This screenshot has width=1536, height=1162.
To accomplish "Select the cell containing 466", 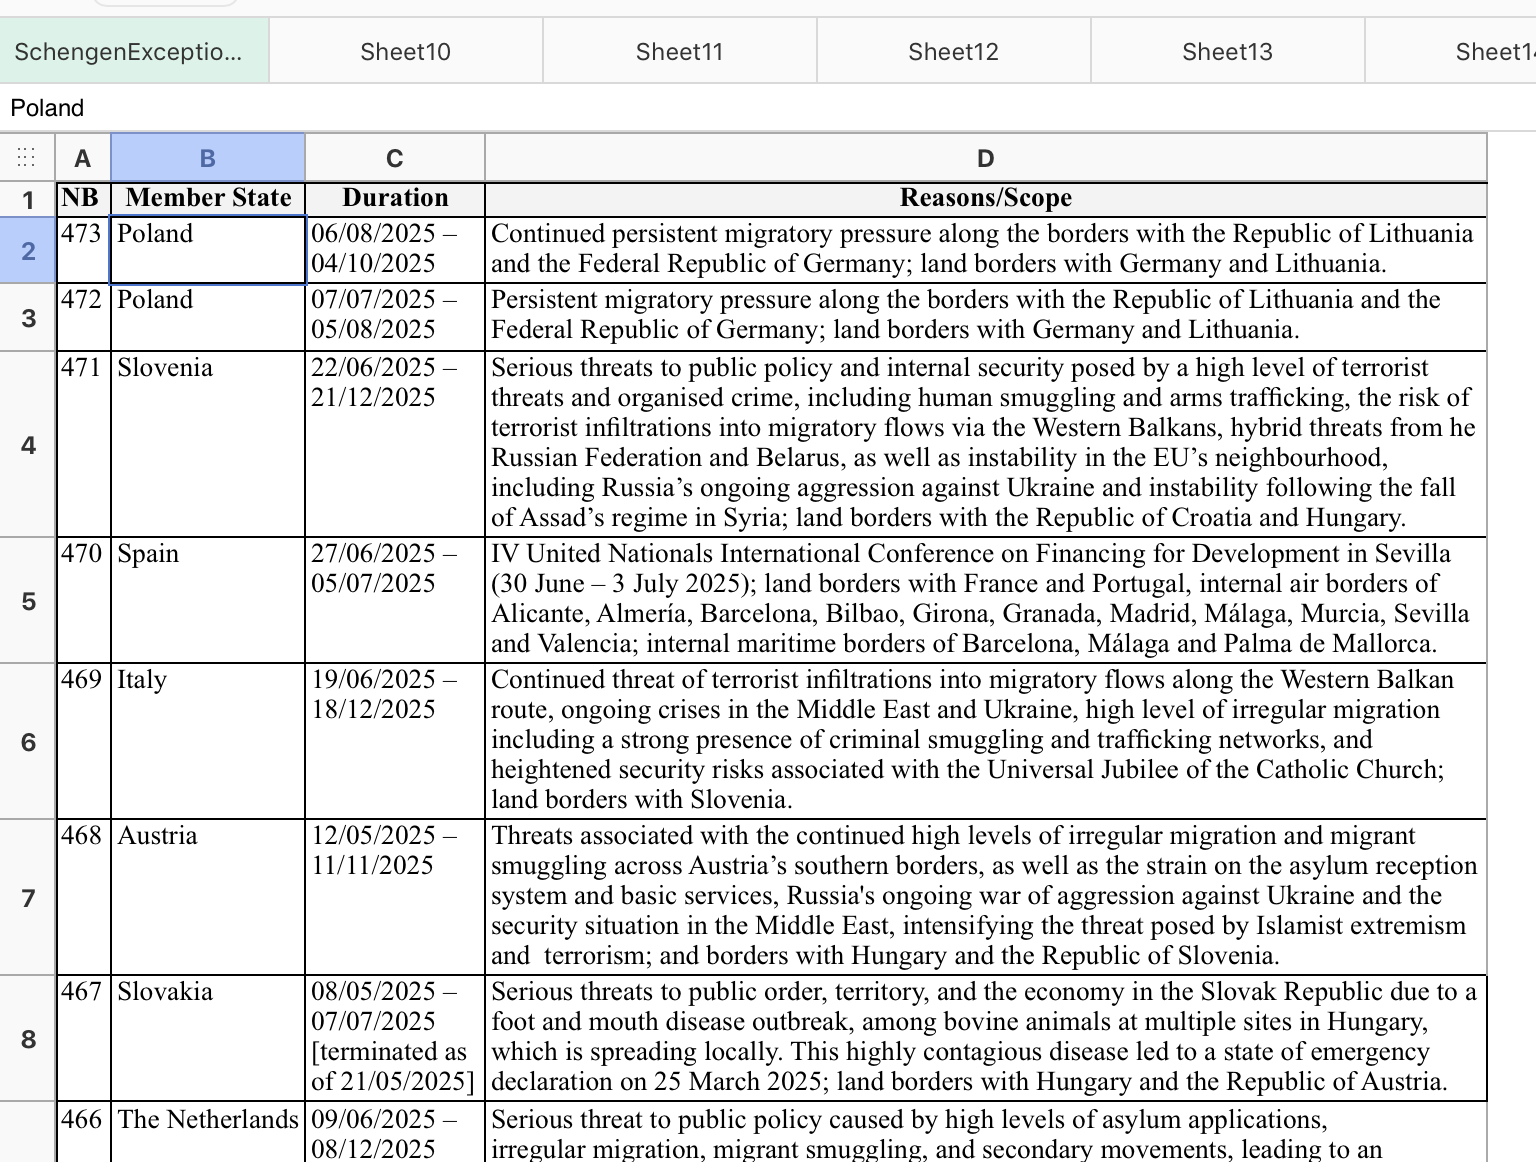I will coord(83,1132).
